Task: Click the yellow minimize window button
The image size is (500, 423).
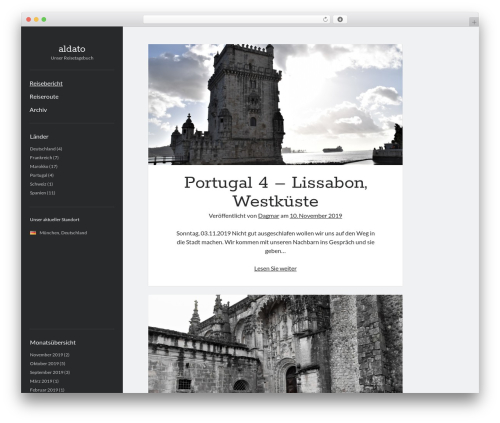Action: coord(36,20)
